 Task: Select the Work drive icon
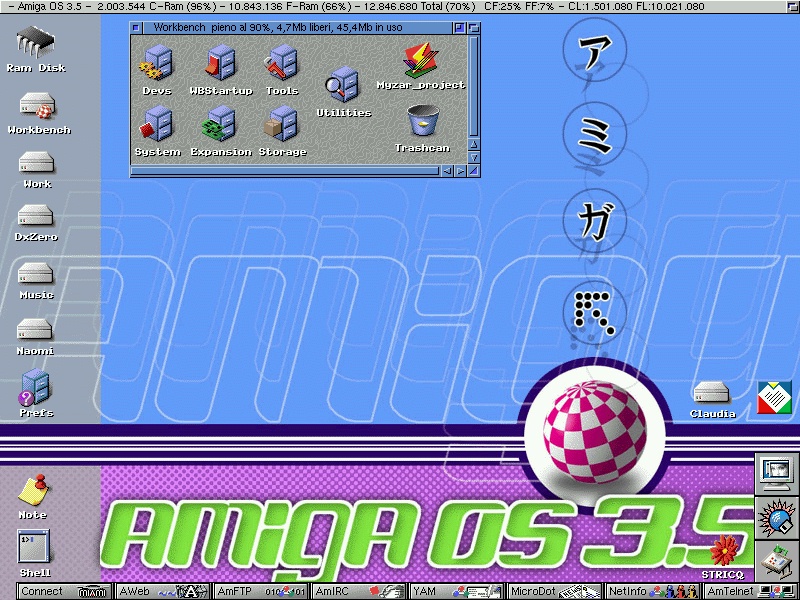37,170
